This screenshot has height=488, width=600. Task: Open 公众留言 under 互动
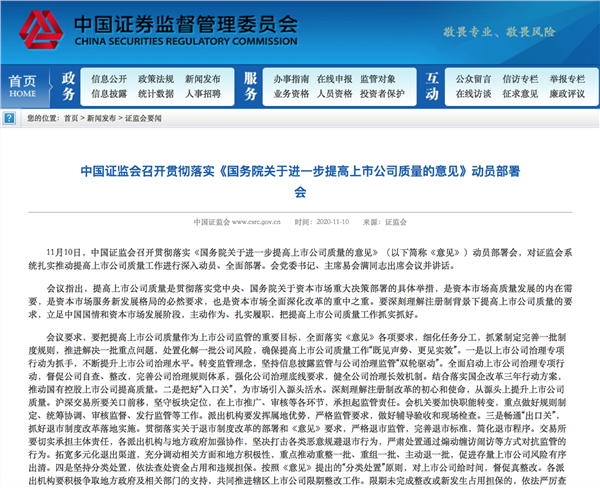pos(473,79)
